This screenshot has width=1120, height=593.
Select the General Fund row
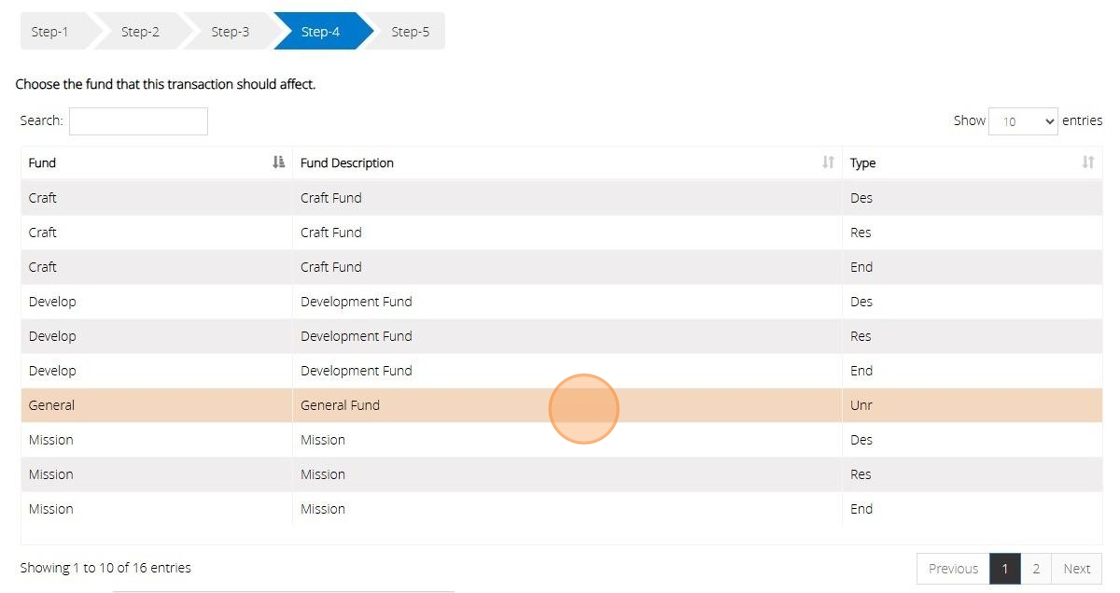tap(340, 406)
